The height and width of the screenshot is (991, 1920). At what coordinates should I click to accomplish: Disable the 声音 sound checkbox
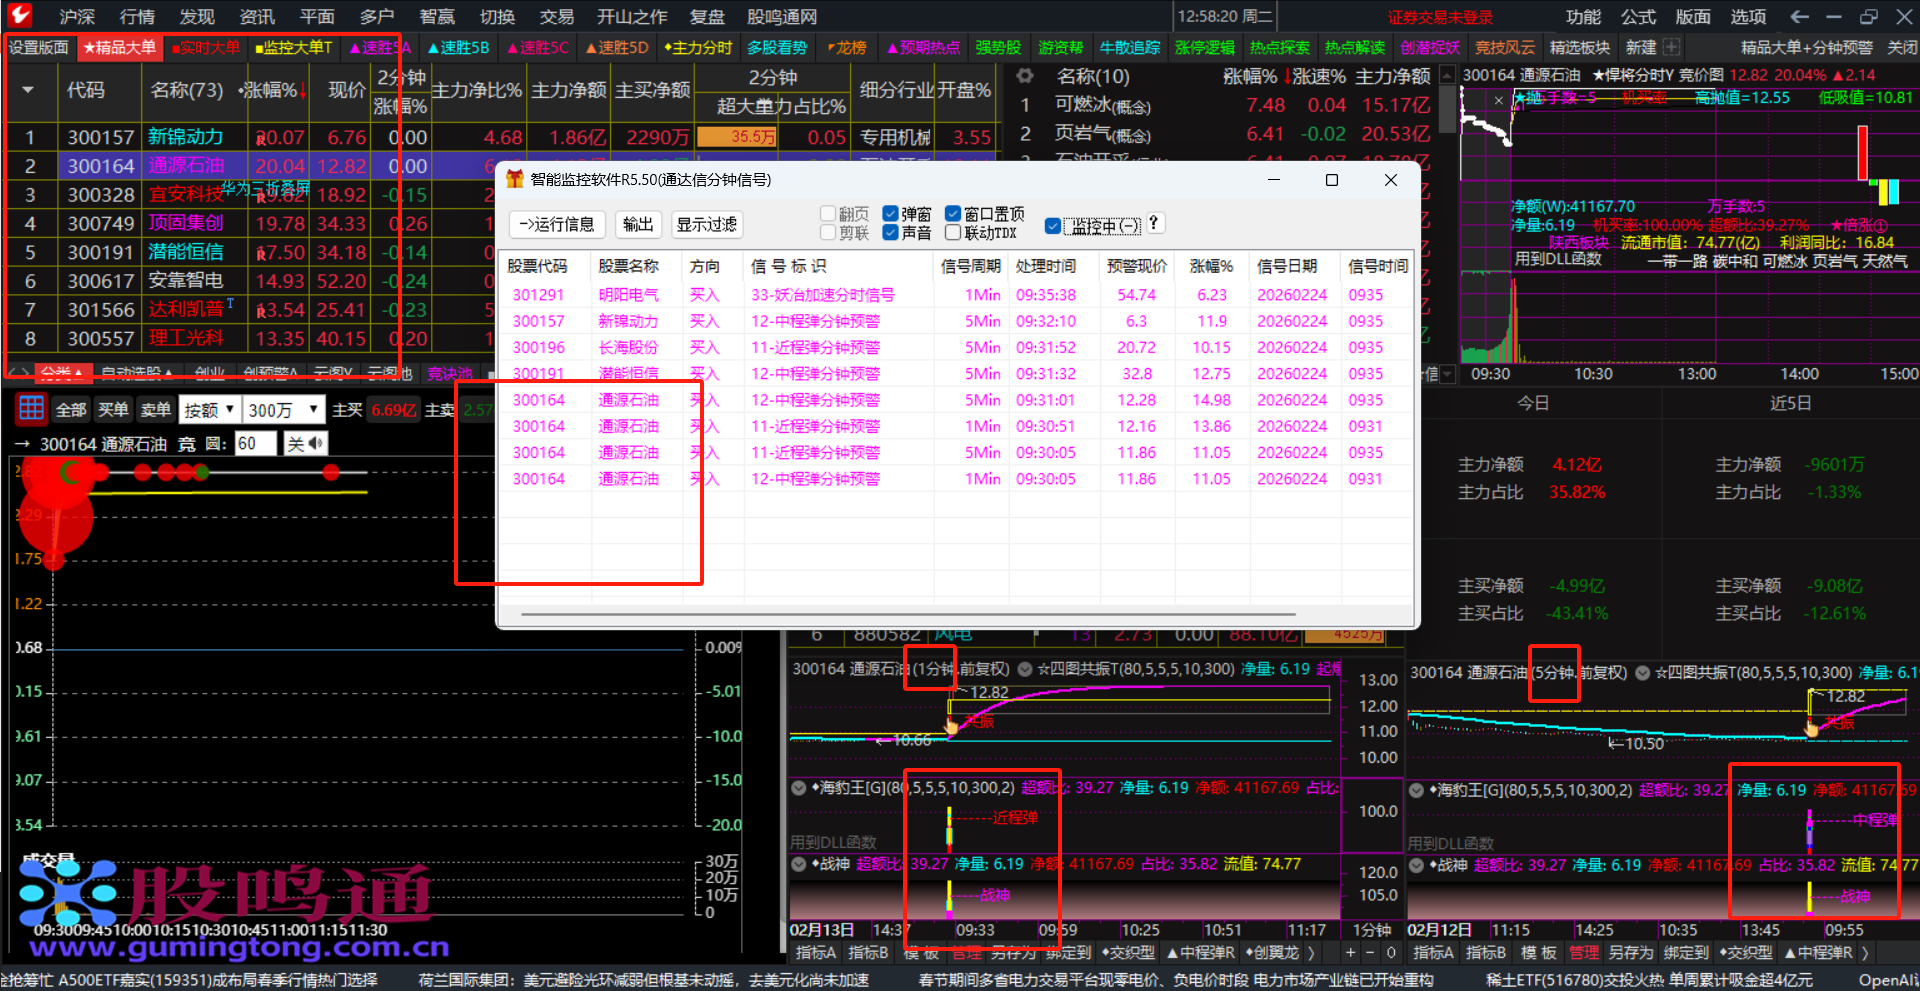click(890, 233)
